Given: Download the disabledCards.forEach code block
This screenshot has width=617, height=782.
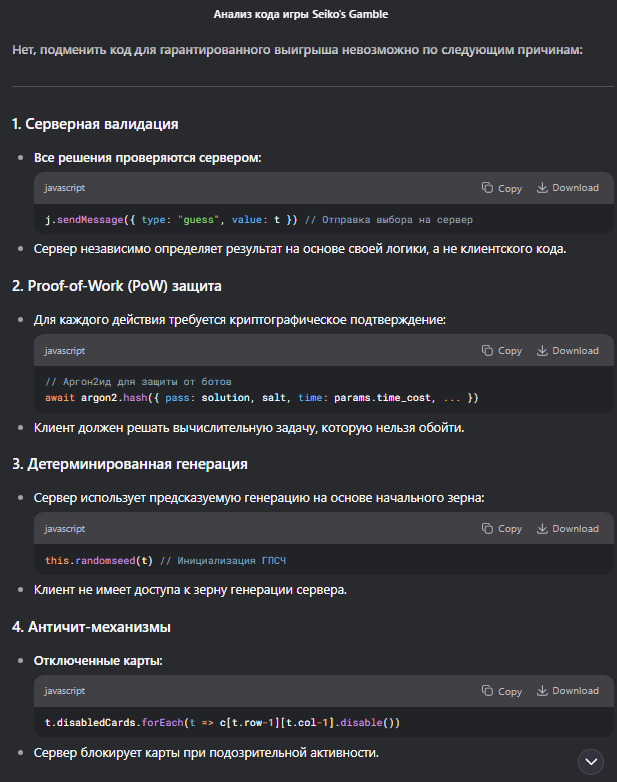Looking at the screenshot, I should [x=567, y=691].
